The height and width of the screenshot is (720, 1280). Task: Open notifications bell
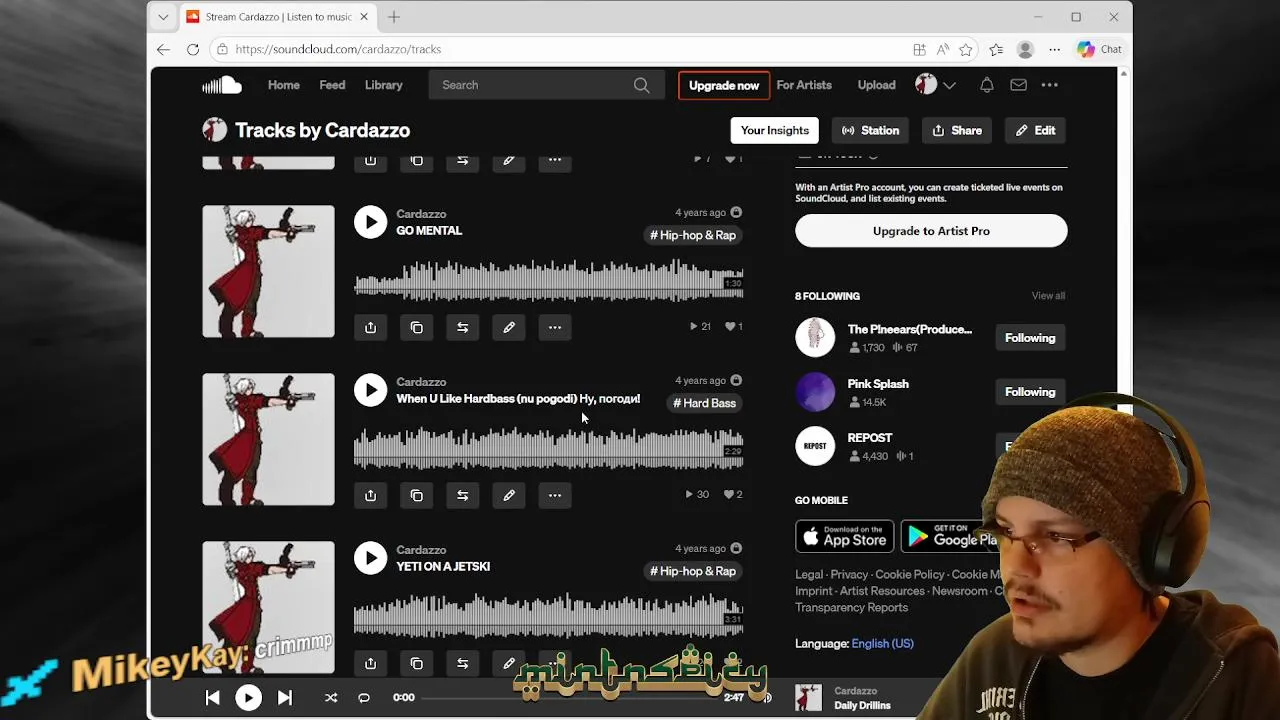(x=987, y=85)
